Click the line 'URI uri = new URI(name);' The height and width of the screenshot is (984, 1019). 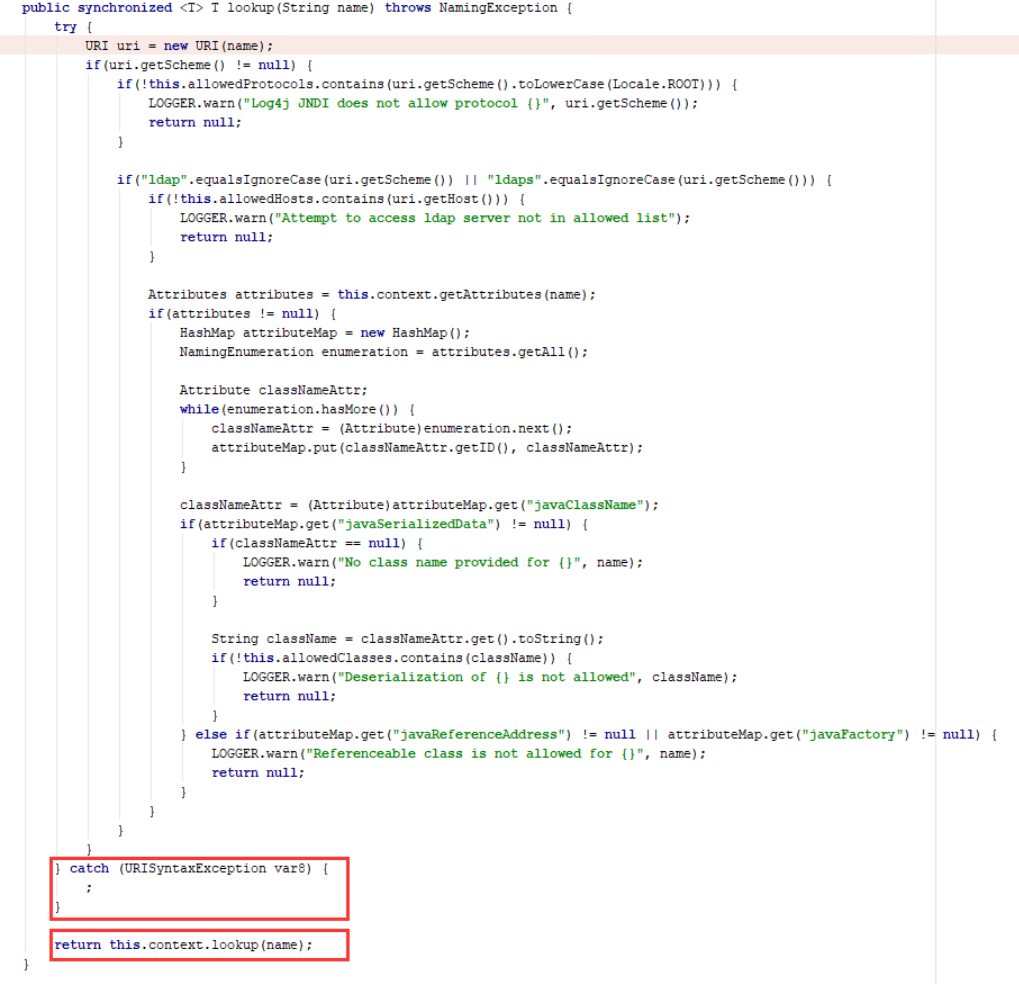point(179,45)
